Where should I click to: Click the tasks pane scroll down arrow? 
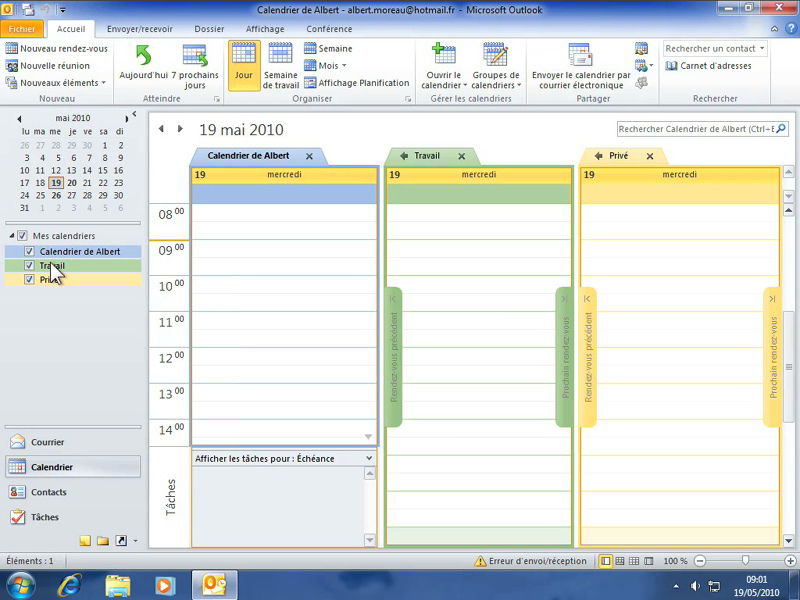(x=370, y=540)
